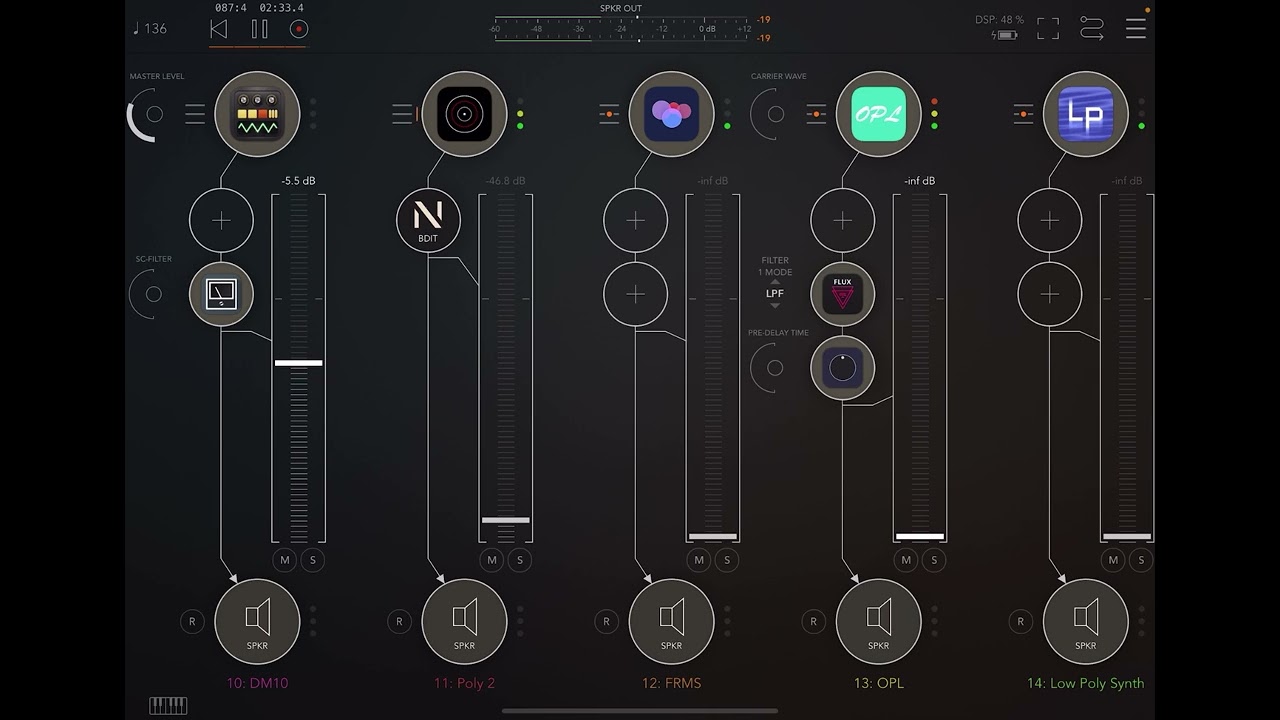
Task: Solo the FRMS channel
Action: pyautogui.click(x=726, y=560)
